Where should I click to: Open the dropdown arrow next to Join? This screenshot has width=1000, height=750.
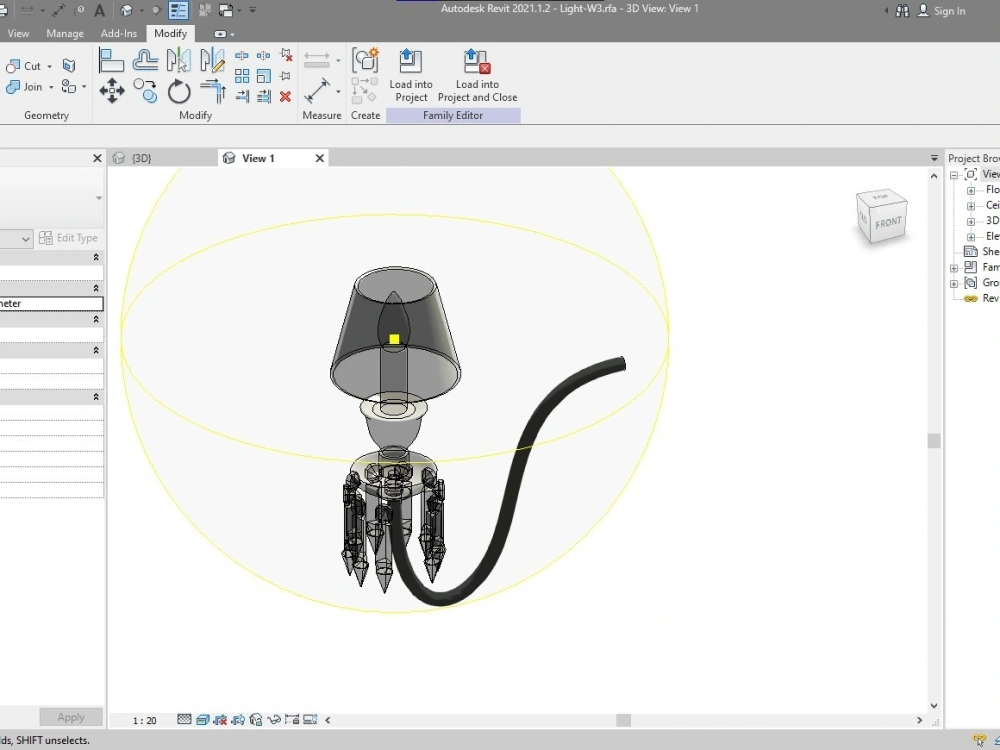coord(51,87)
